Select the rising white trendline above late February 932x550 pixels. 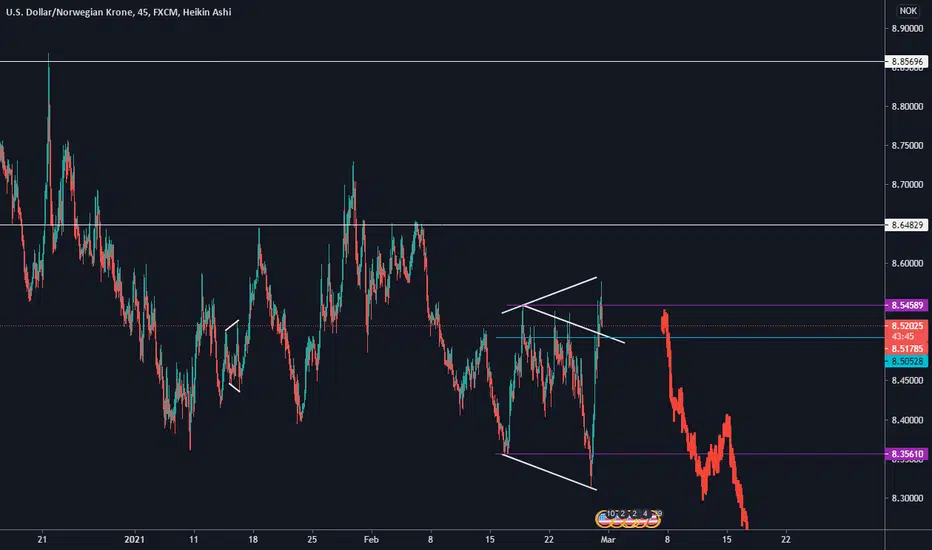click(549, 295)
